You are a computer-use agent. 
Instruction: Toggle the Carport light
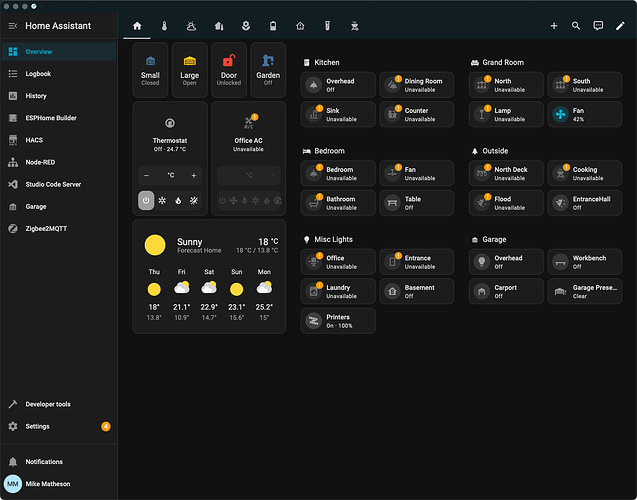pyautogui.click(x=506, y=291)
